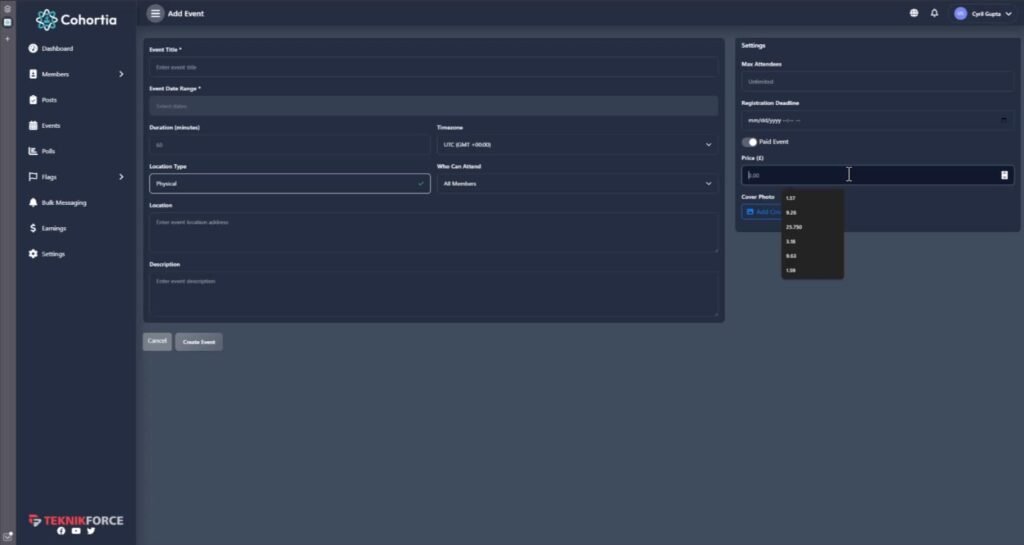The width and height of the screenshot is (1024, 545).
Task: Click the globe language icon in header
Action: 914,13
